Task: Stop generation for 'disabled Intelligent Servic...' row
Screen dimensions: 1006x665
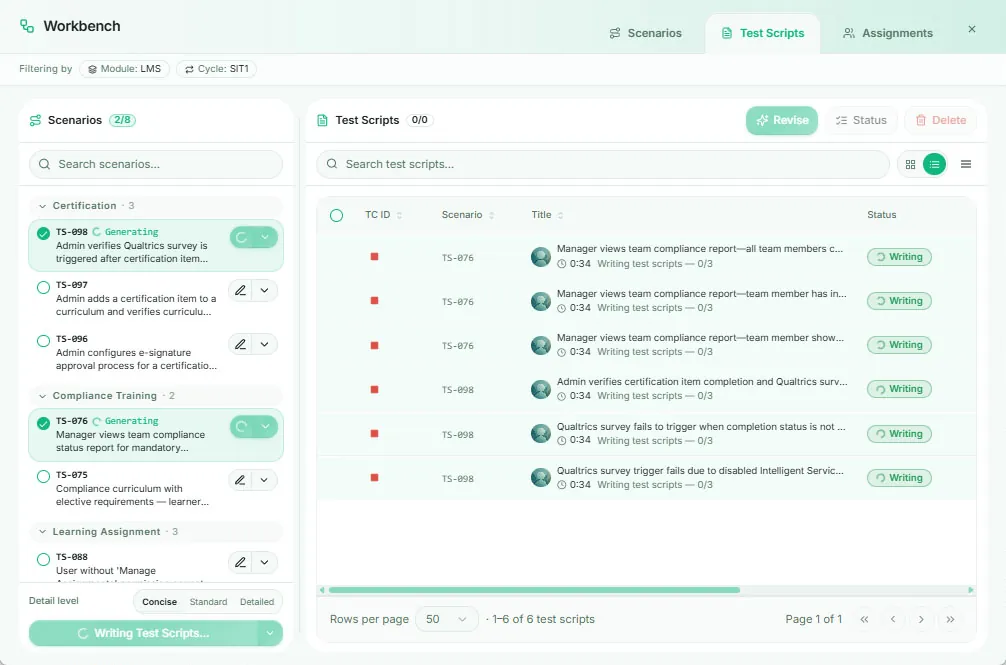Action: pos(374,478)
